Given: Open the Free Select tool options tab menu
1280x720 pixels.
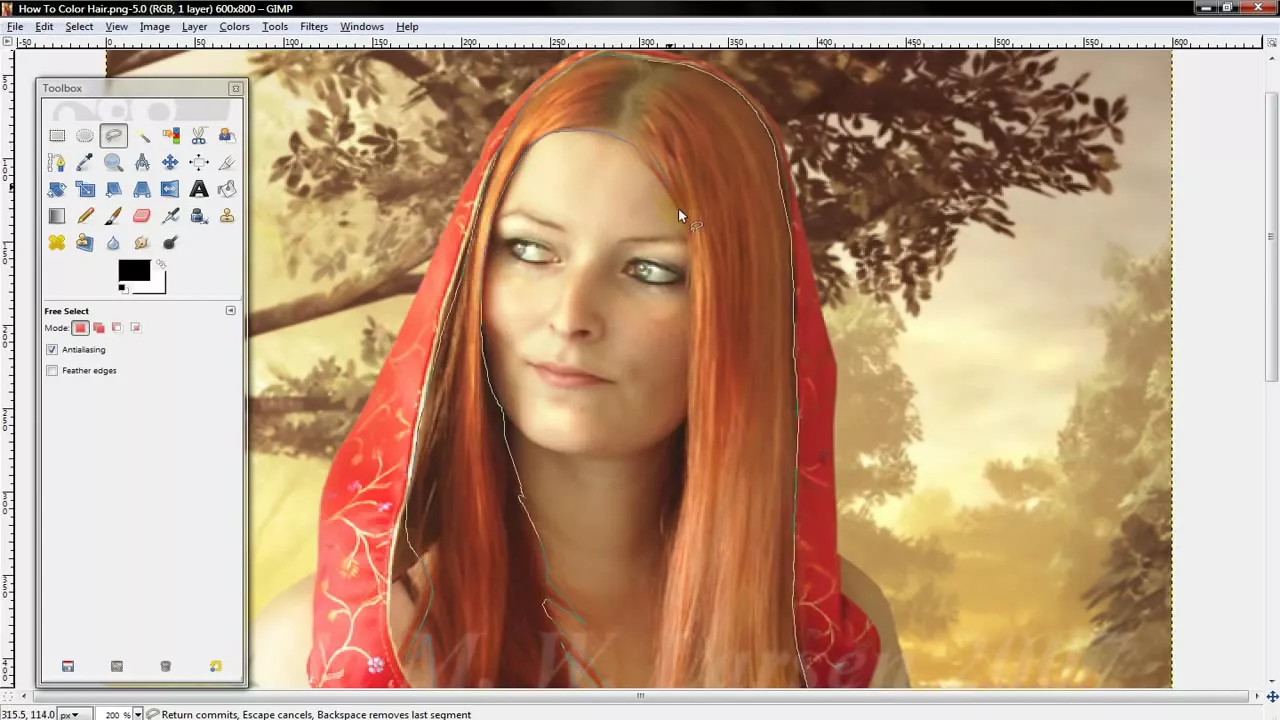Looking at the screenshot, I should (230, 311).
